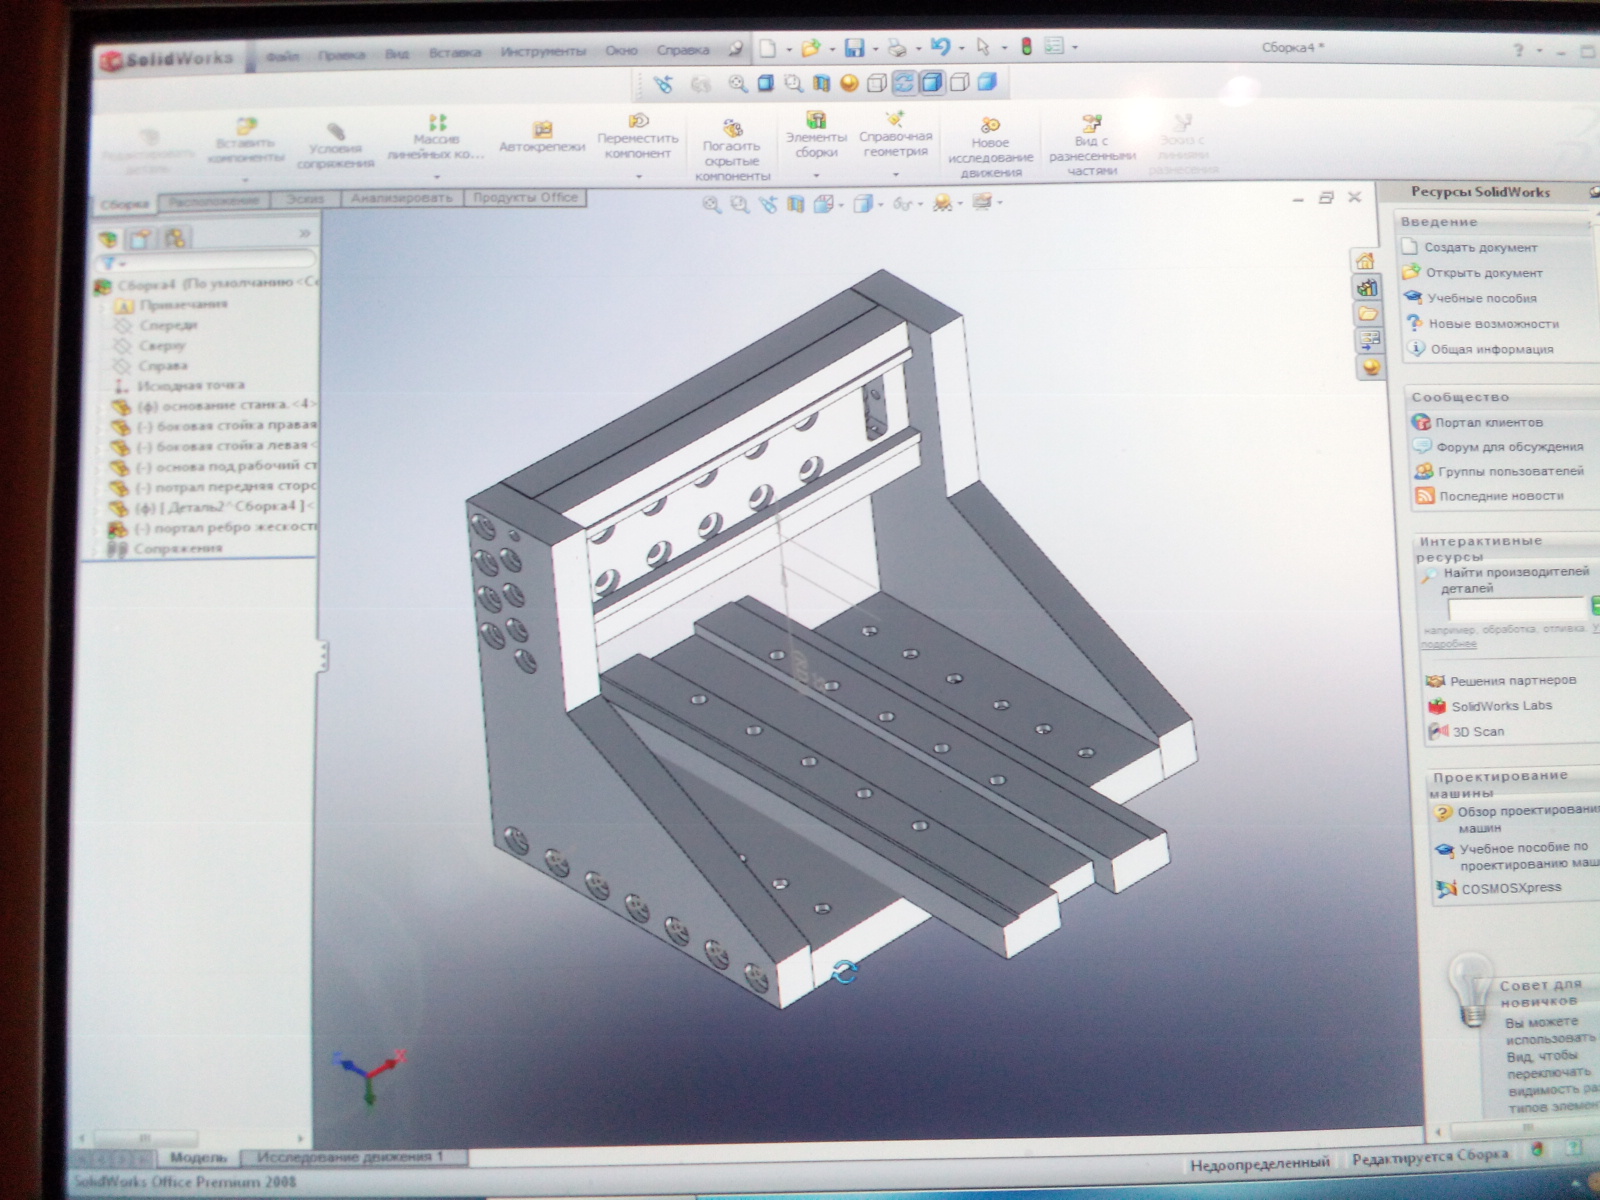Click the Переместить компонент tool
The image size is (1600, 1200).
638,136
